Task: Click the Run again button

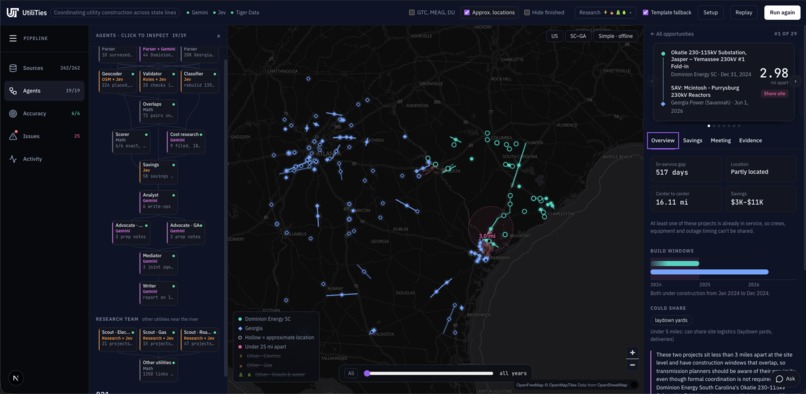Action: point(782,12)
